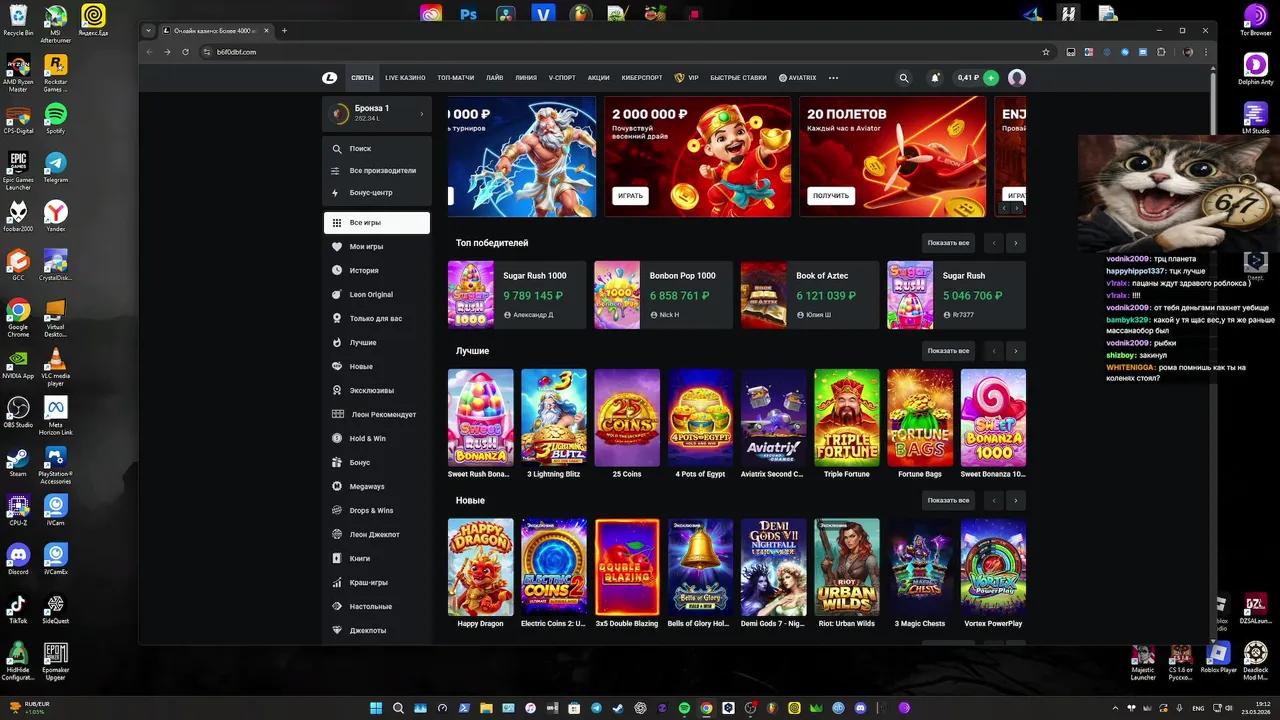Select Леон Джекпот category
This screenshot has width=1280, height=720.
point(377,534)
